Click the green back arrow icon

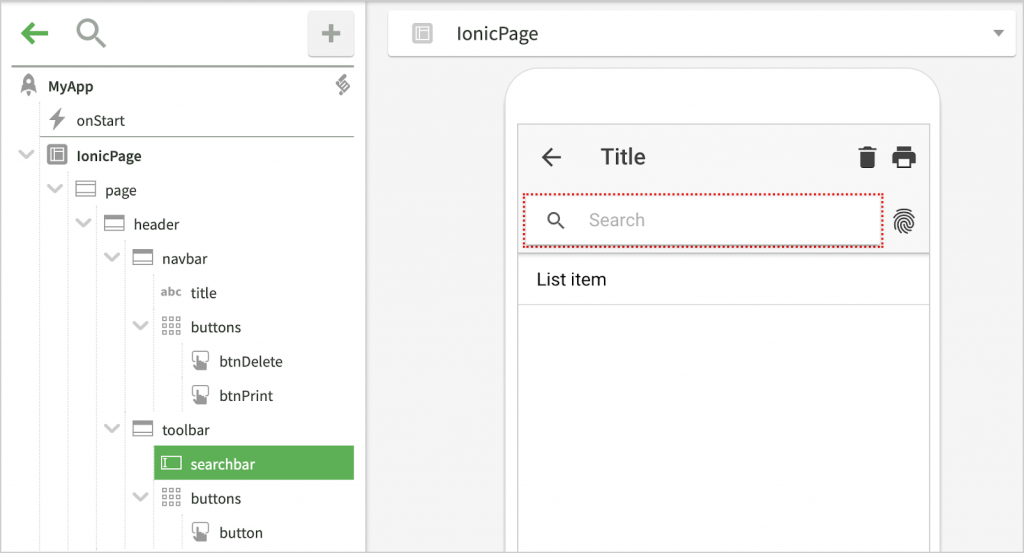coord(35,34)
